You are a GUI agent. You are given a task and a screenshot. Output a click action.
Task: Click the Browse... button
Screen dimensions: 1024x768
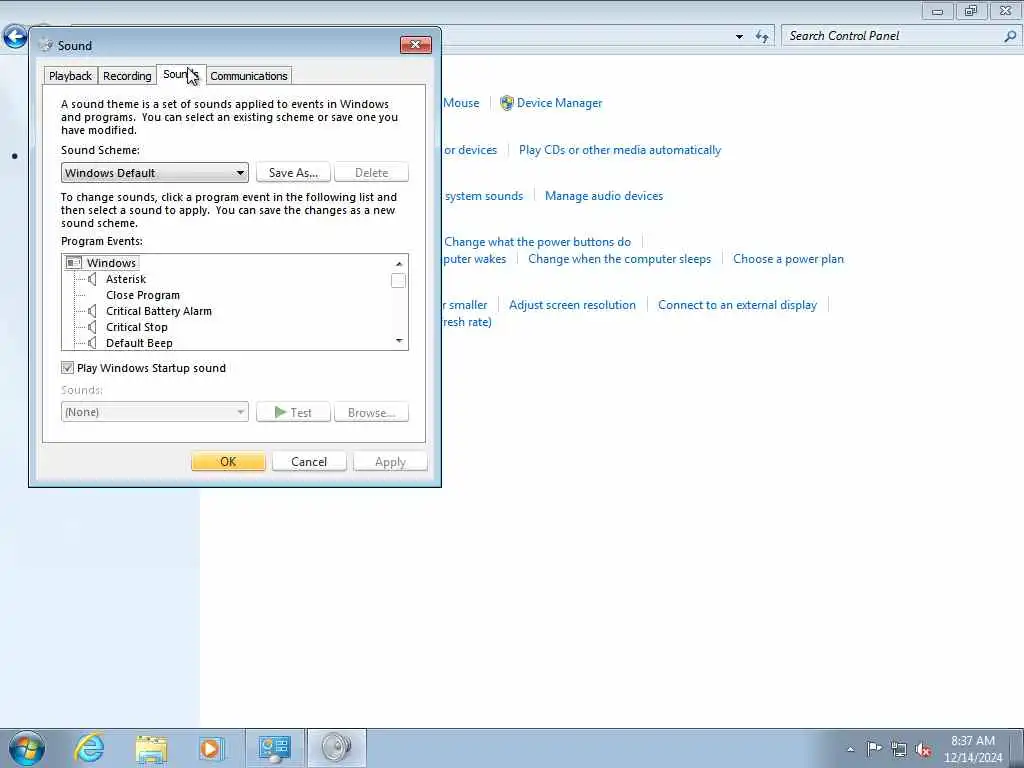tap(372, 412)
